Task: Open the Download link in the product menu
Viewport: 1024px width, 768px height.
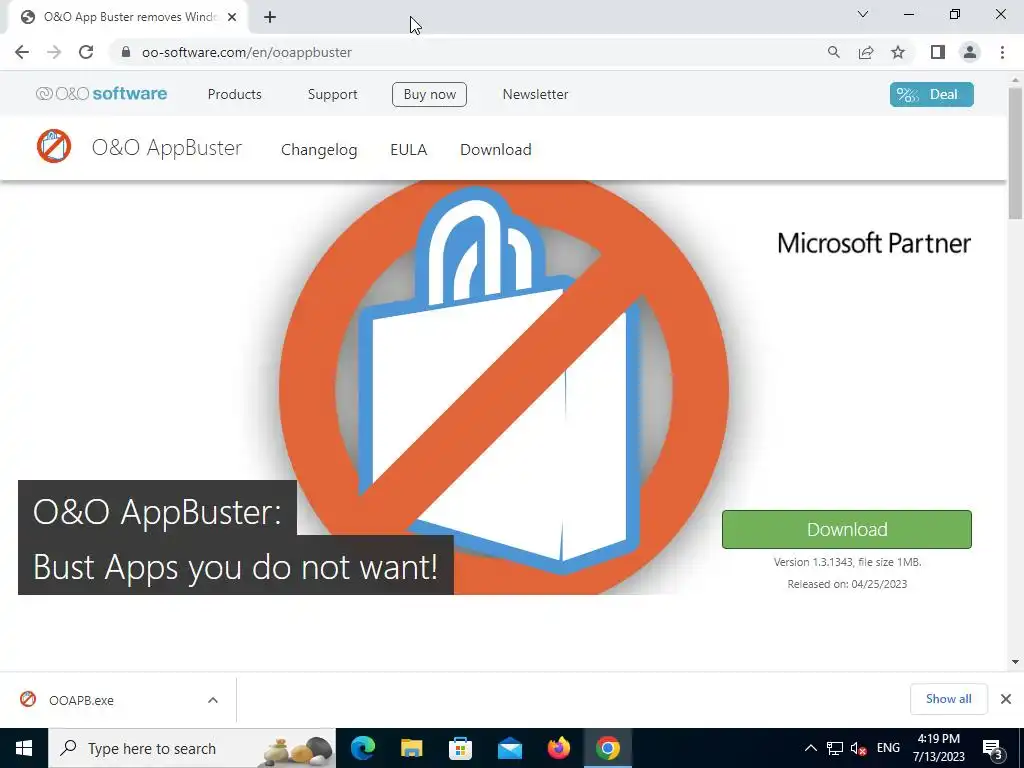Action: pyautogui.click(x=496, y=150)
